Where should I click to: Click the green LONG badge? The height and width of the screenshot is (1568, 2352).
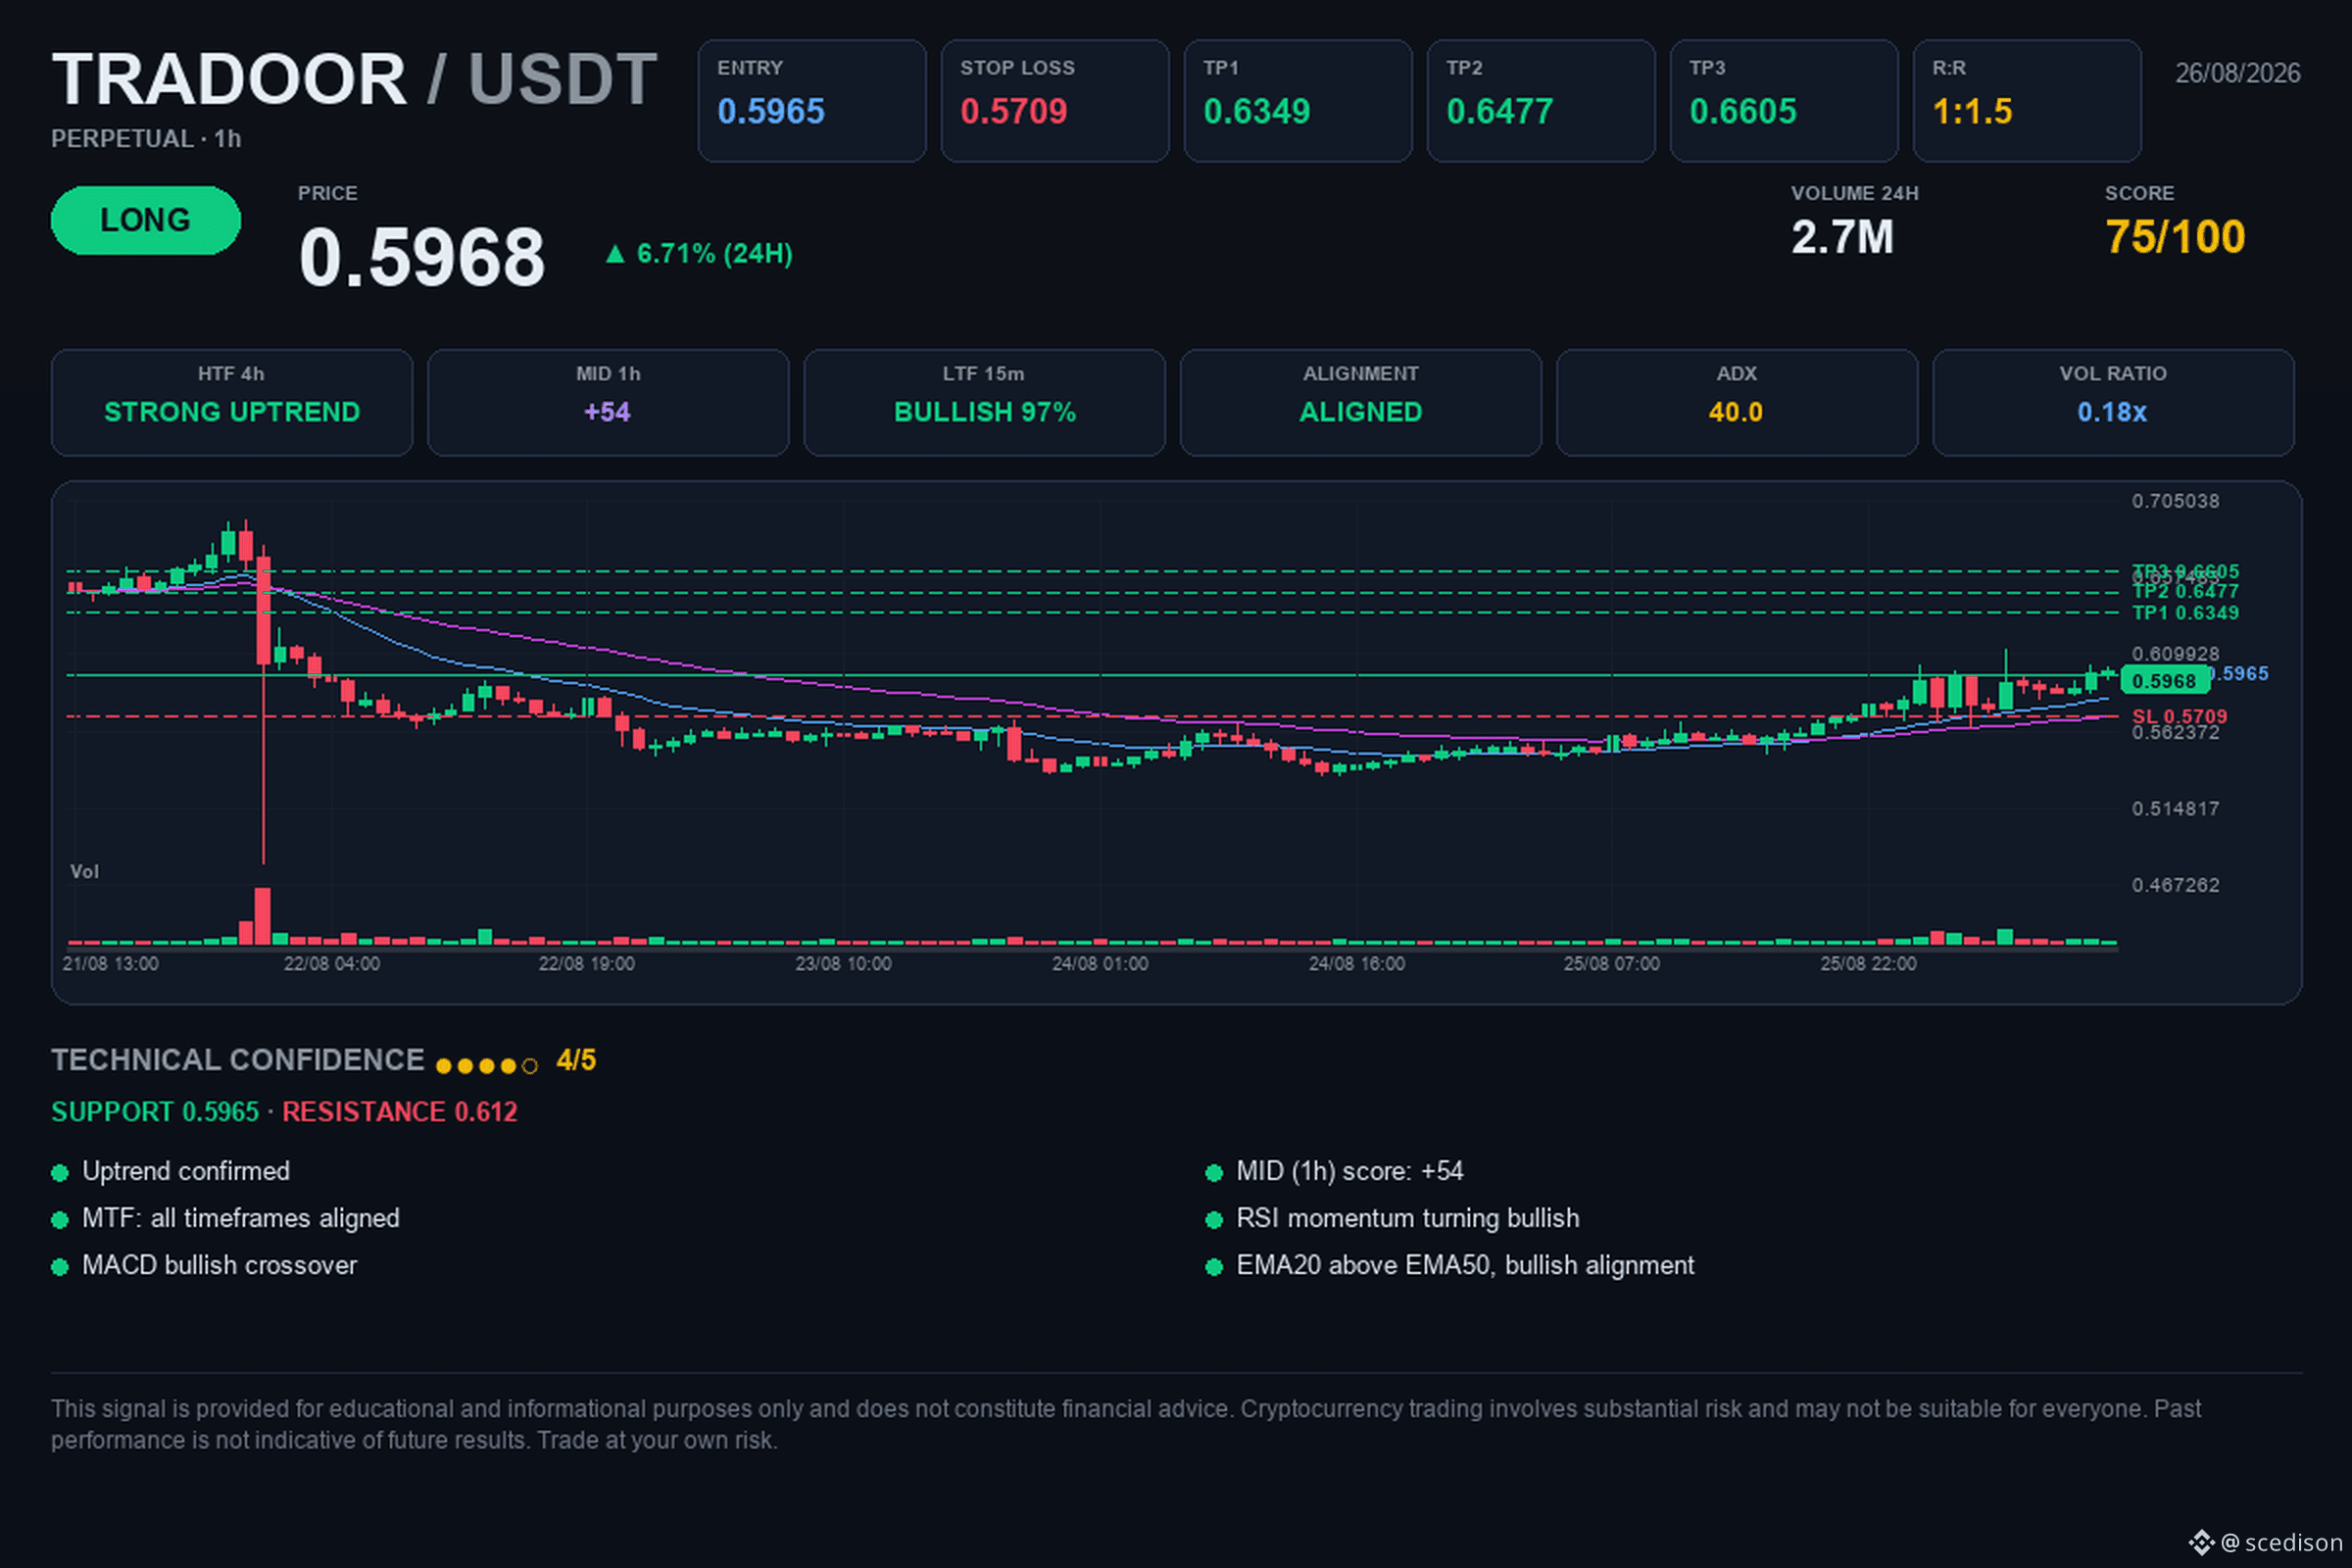tap(146, 220)
